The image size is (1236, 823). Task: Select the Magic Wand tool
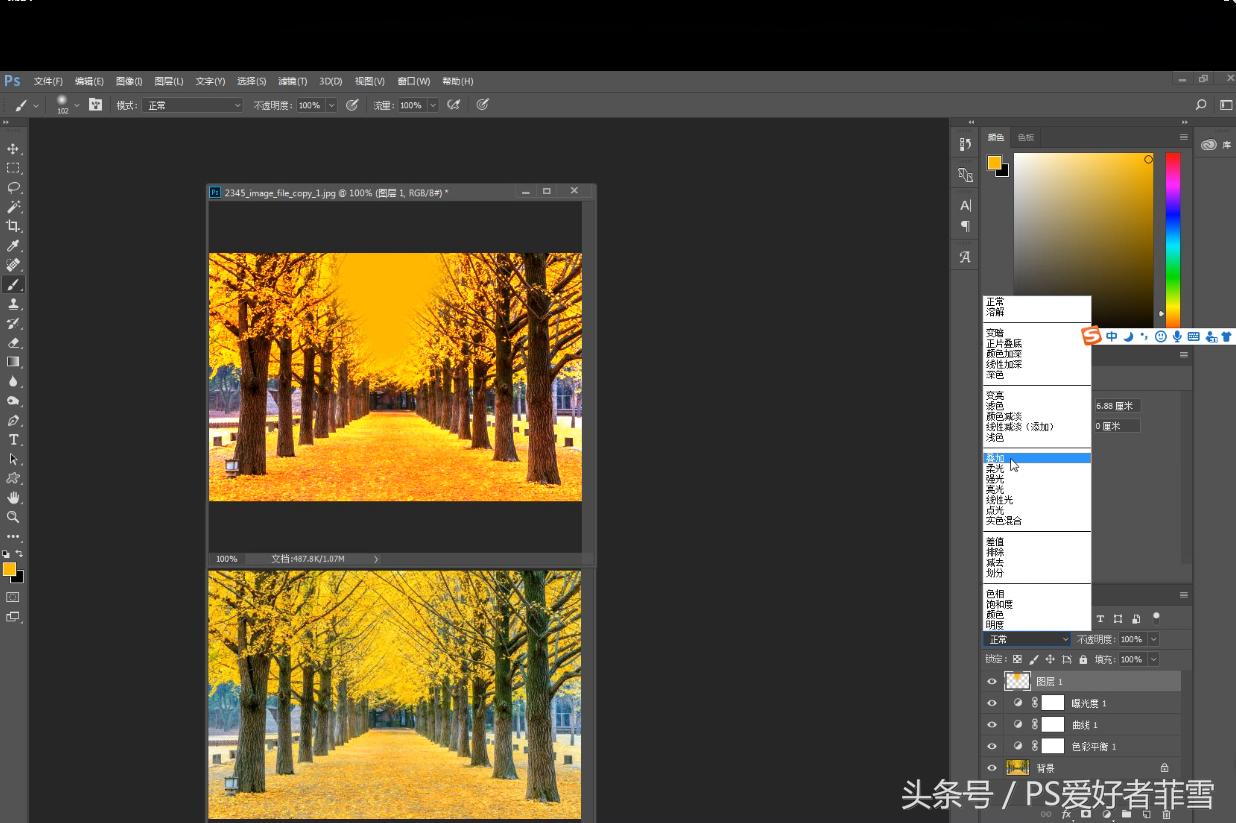pyautogui.click(x=13, y=207)
